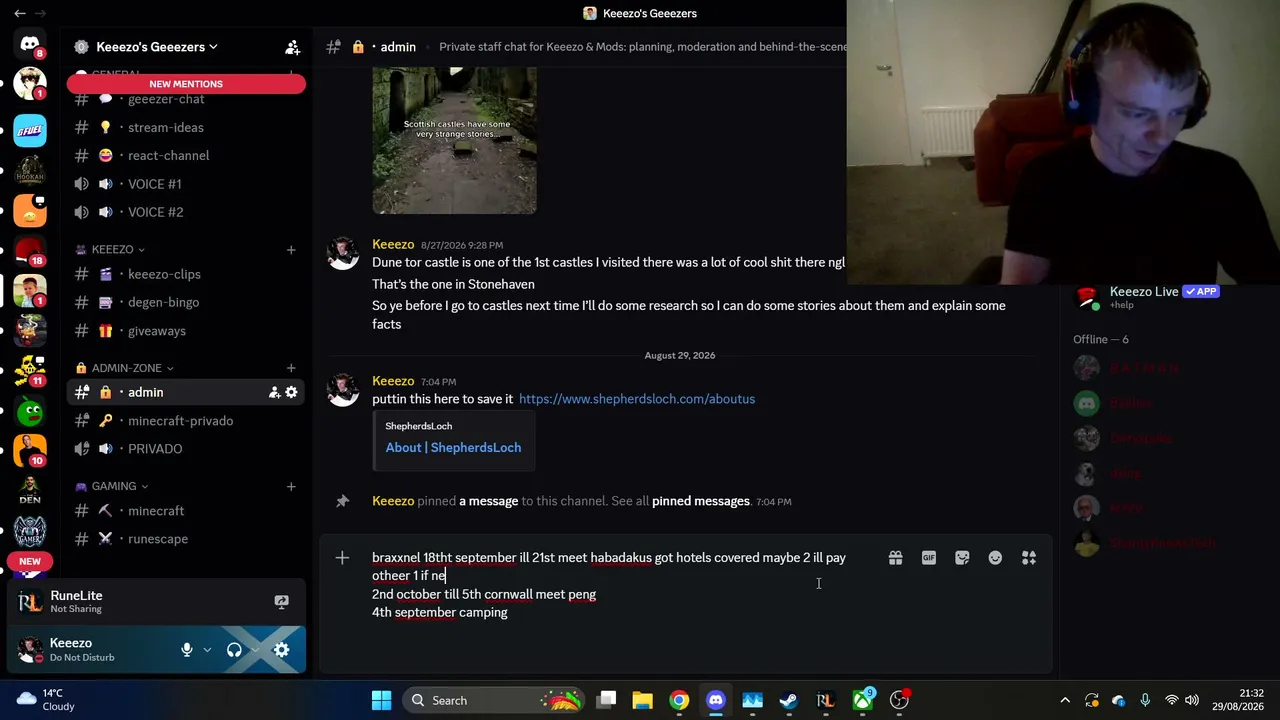The image size is (1280, 720).
Task: Open the emoji picker
Action: pos(995,558)
